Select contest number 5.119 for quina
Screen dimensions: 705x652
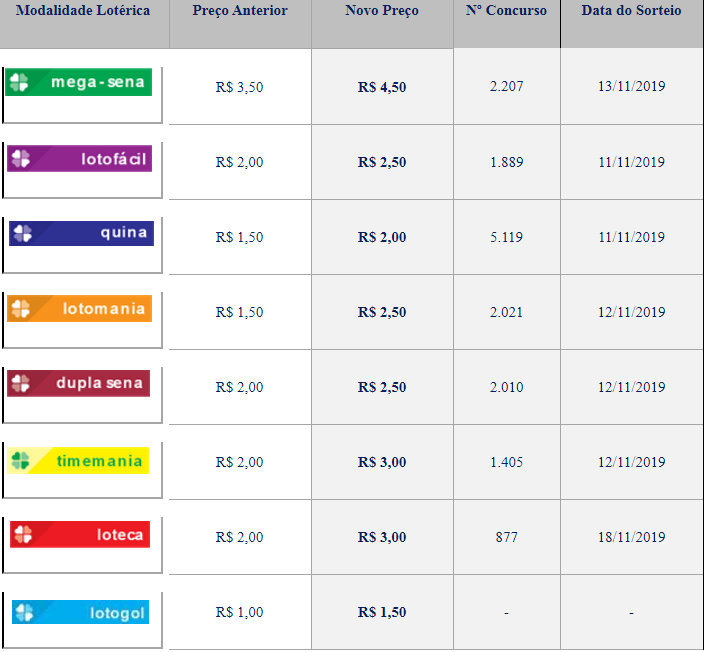(506, 237)
